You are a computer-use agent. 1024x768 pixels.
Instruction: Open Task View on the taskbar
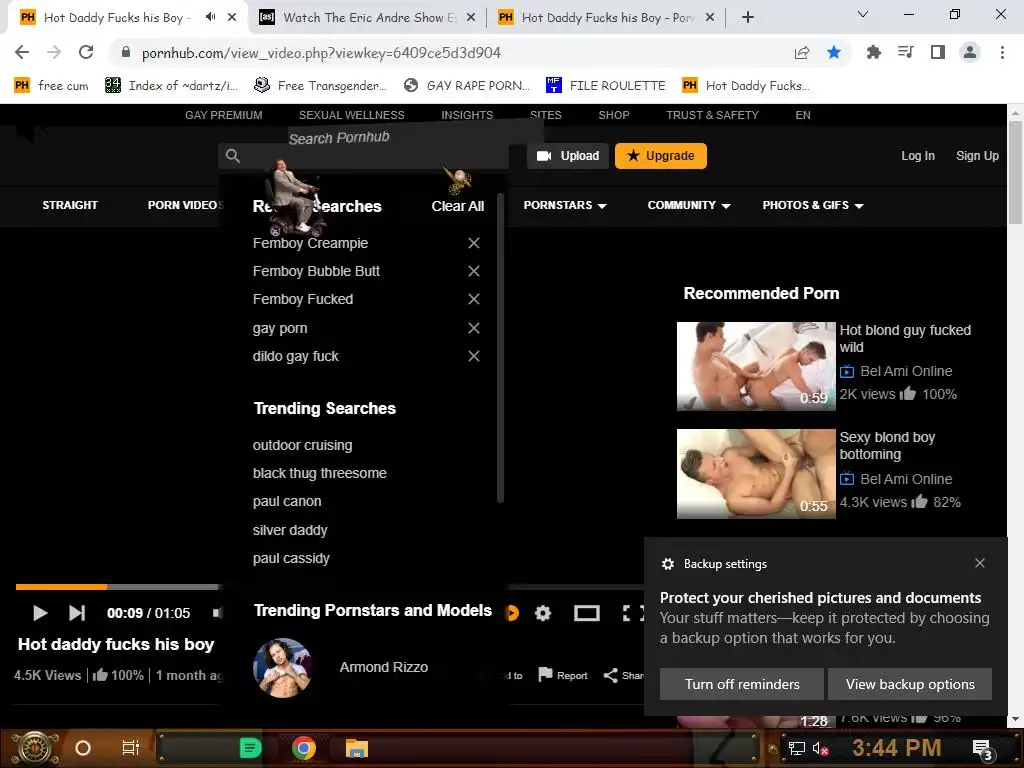pyautogui.click(x=131, y=748)
